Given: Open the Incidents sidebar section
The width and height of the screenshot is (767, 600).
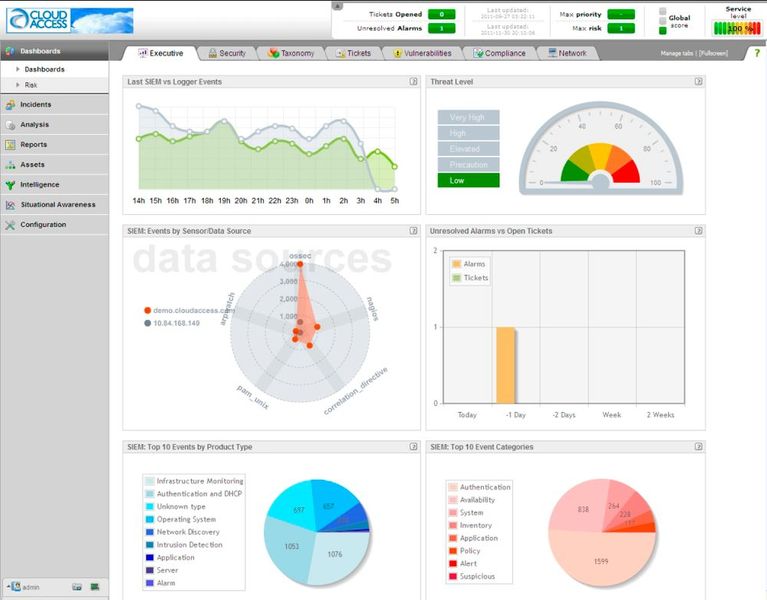Looking at the screenshot, I should point(54,105).
